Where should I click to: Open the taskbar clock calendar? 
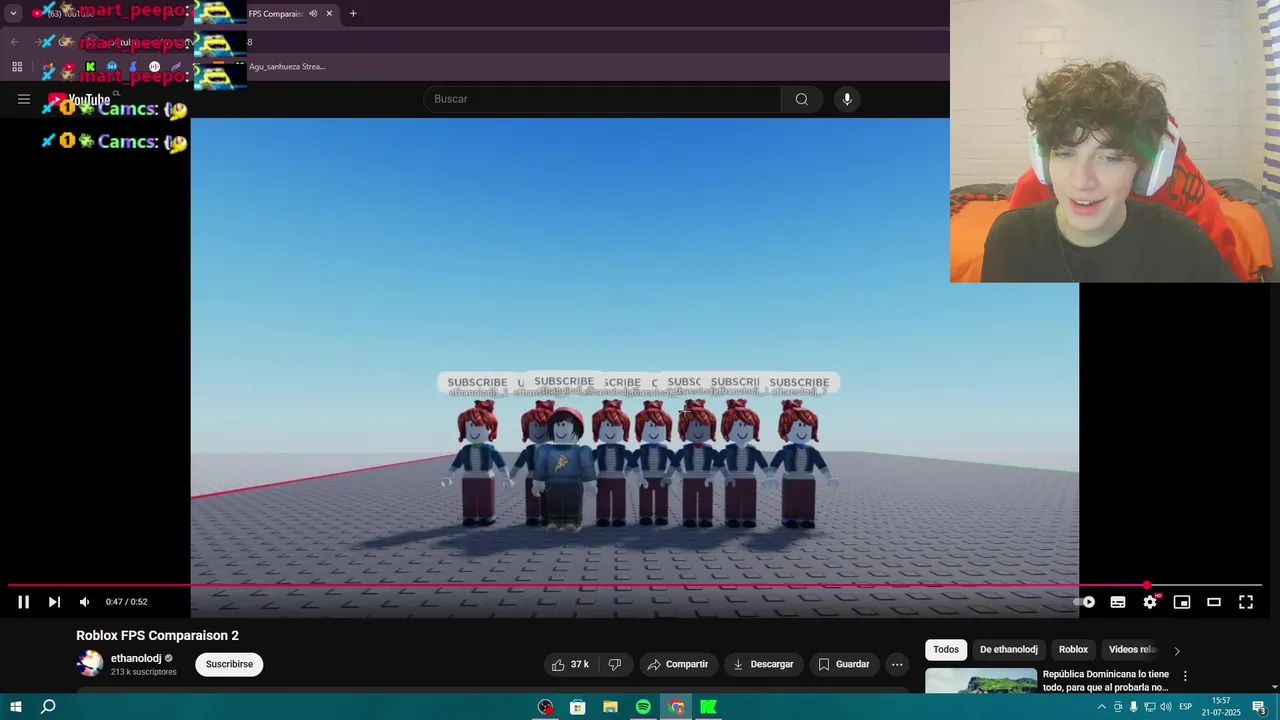pos(1221,707)
